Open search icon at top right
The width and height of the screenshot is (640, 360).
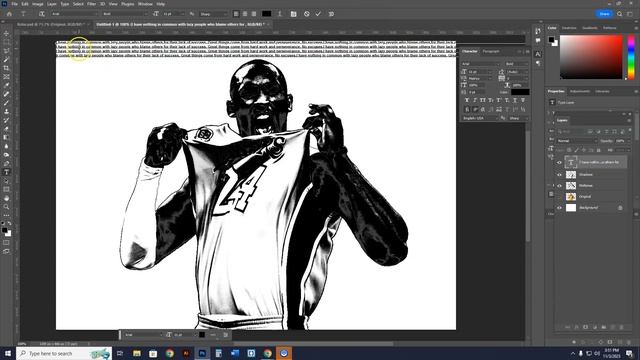click(620, 14)
